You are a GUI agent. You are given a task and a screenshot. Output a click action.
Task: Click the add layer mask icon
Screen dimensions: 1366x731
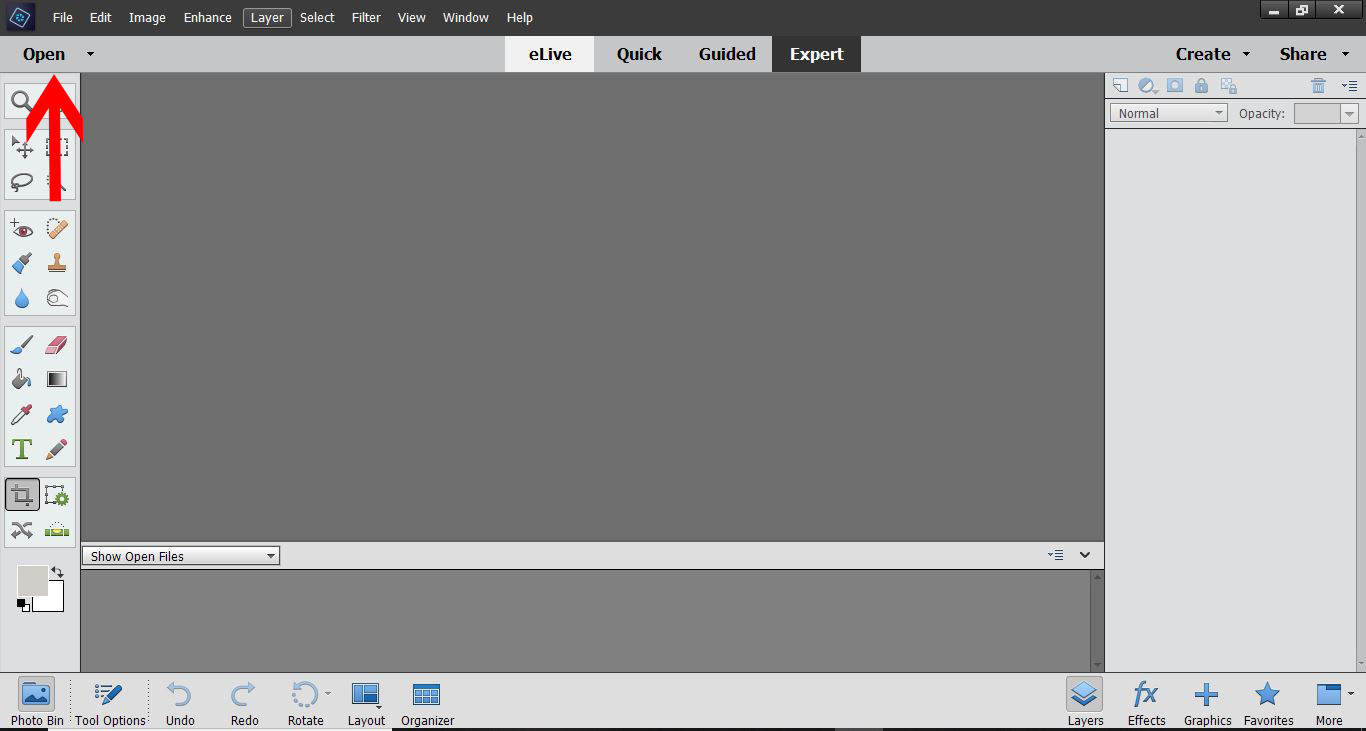(1175, 86)
